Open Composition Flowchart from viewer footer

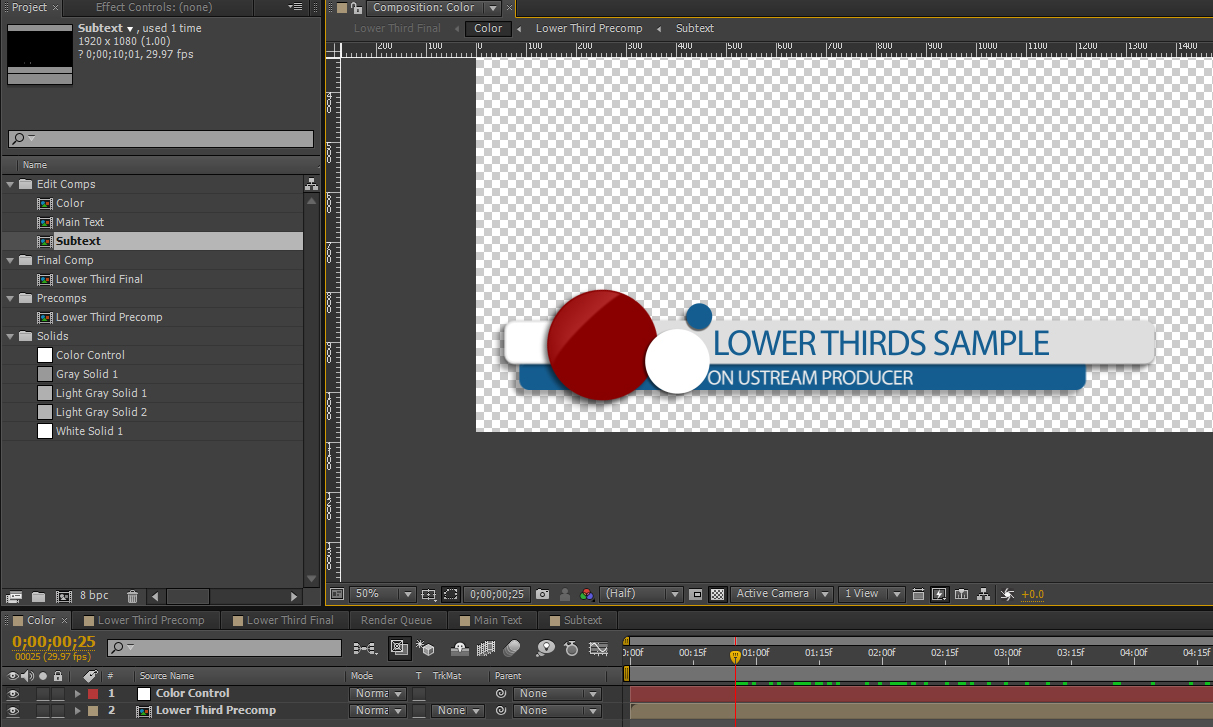coord(984,594)
